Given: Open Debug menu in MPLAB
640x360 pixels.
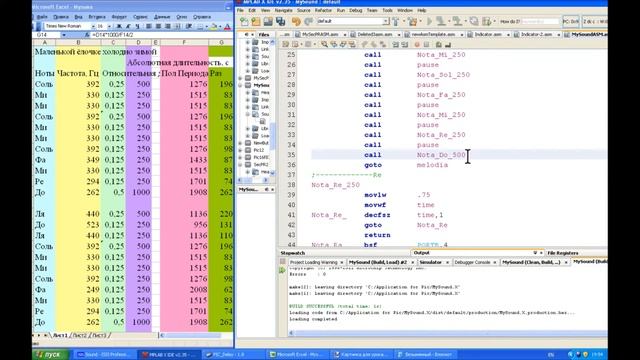Looking at the screenshot, I should point(356,10).
